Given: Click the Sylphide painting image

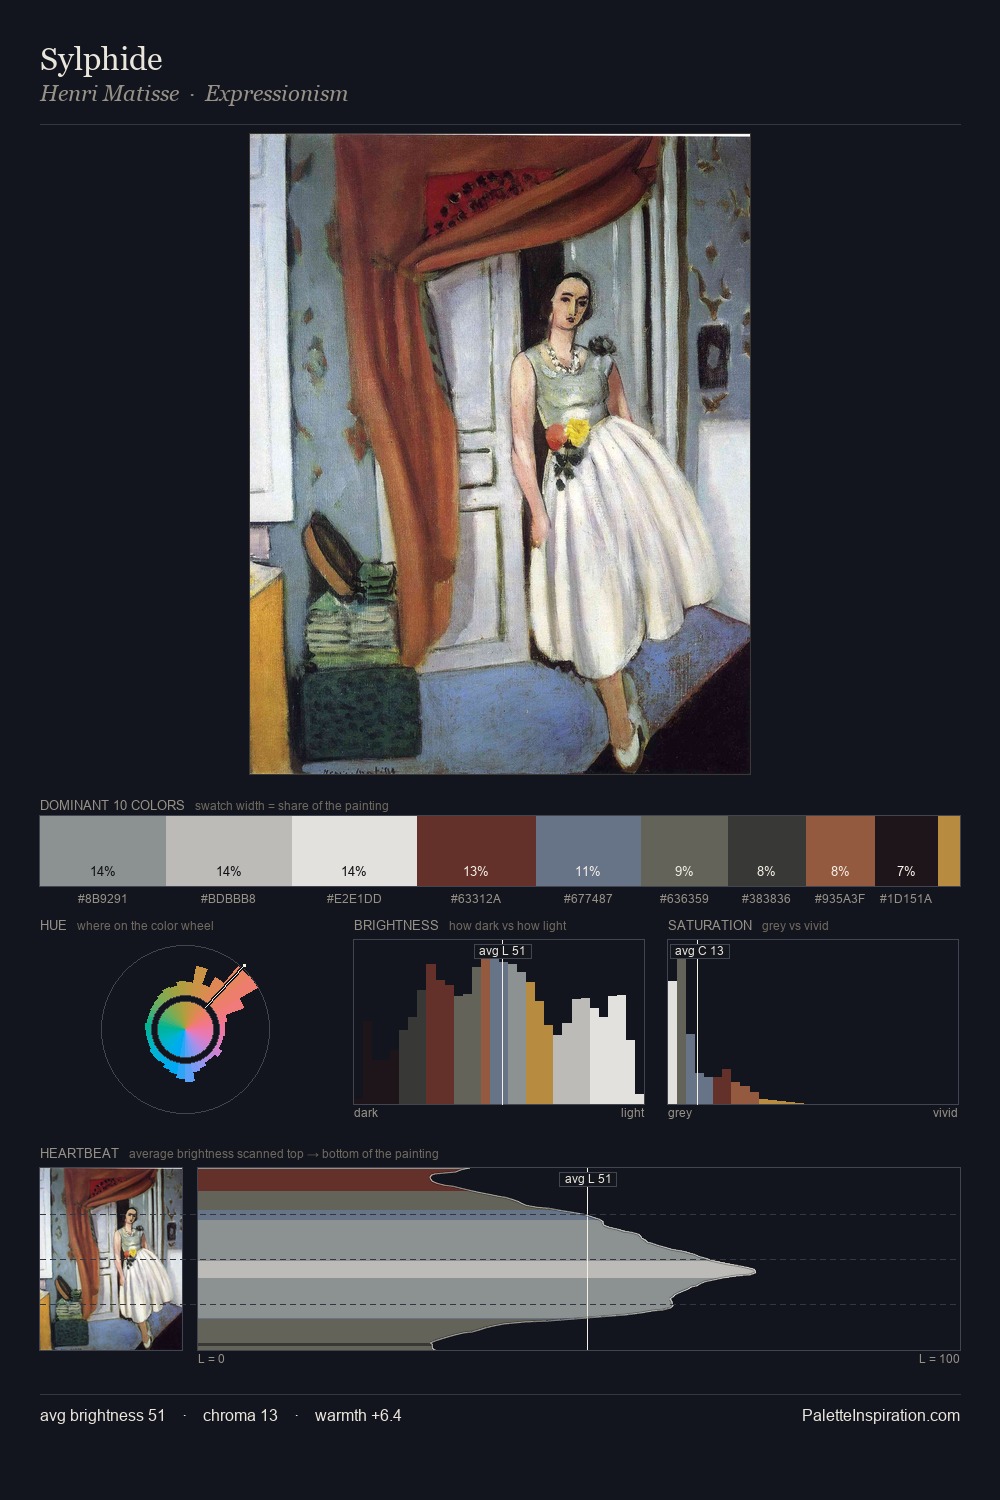Looking at the screenshot, I should [x=500, y=454].
